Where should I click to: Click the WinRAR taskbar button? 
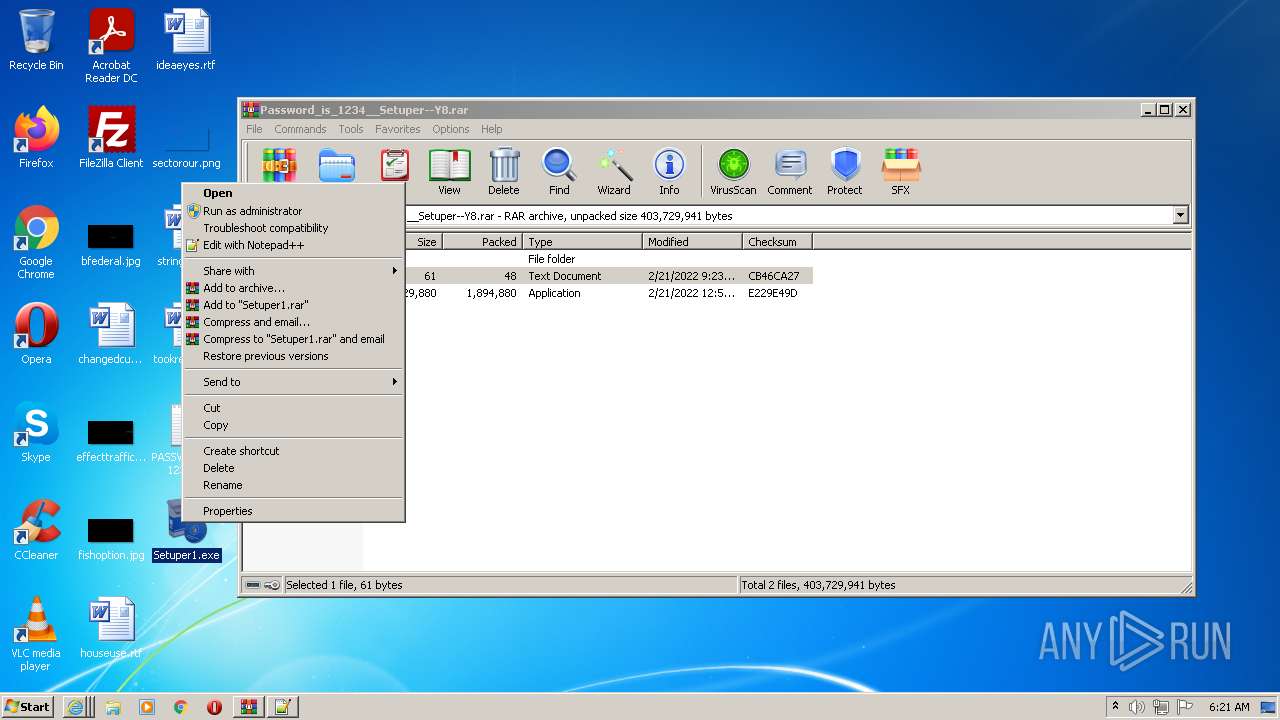(x=248, y=707)
